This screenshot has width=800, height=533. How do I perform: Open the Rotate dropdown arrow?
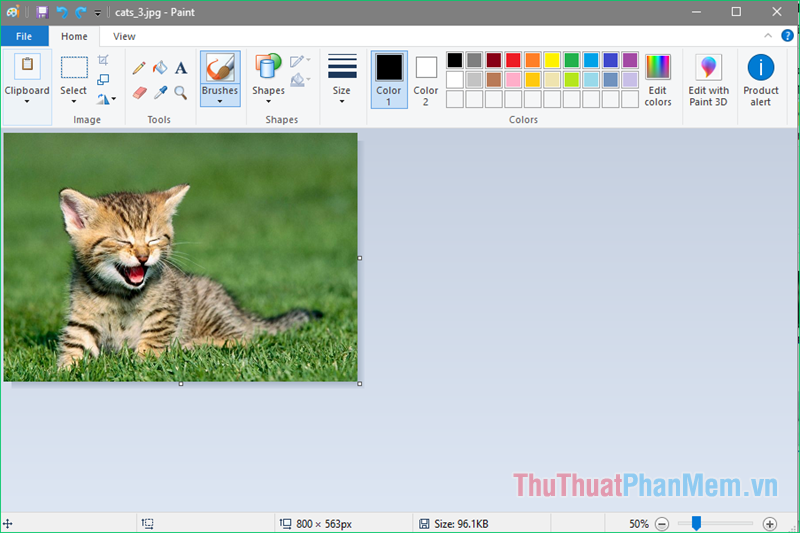[114, 99]
